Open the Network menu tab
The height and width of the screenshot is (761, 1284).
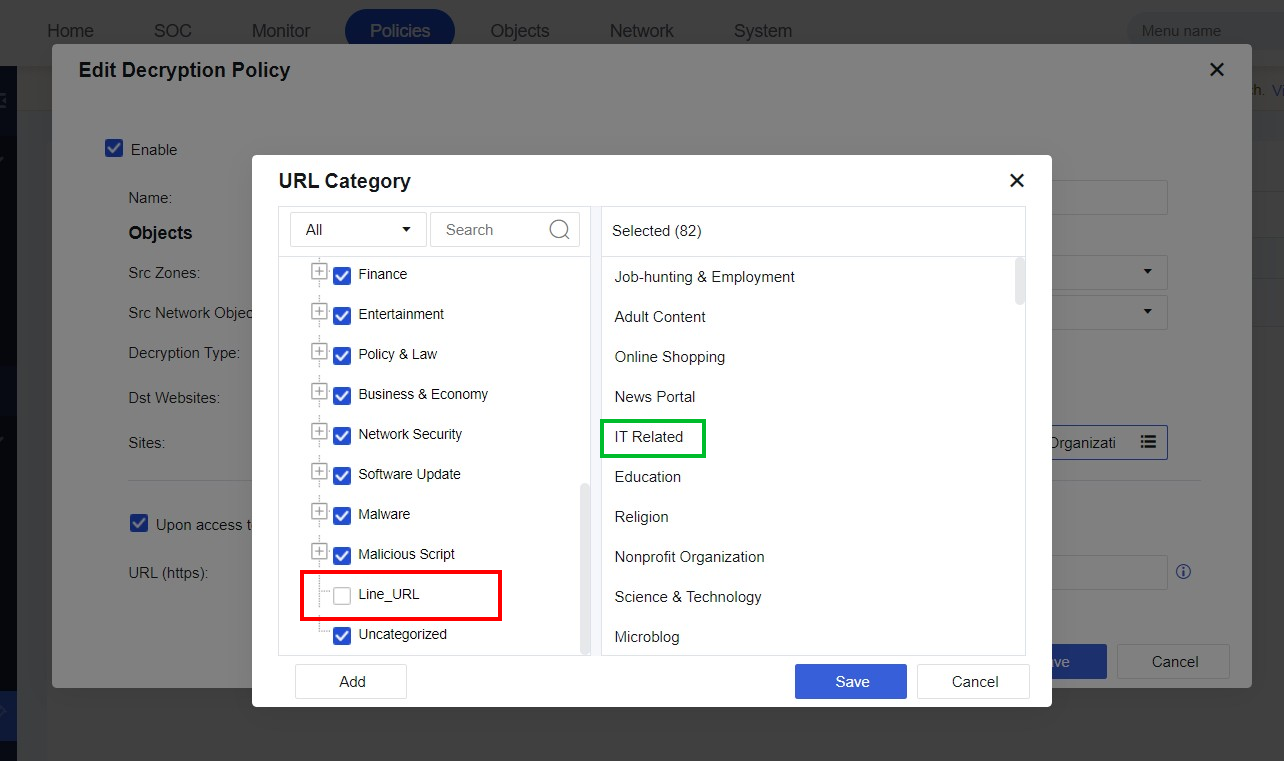pos(642,31)
